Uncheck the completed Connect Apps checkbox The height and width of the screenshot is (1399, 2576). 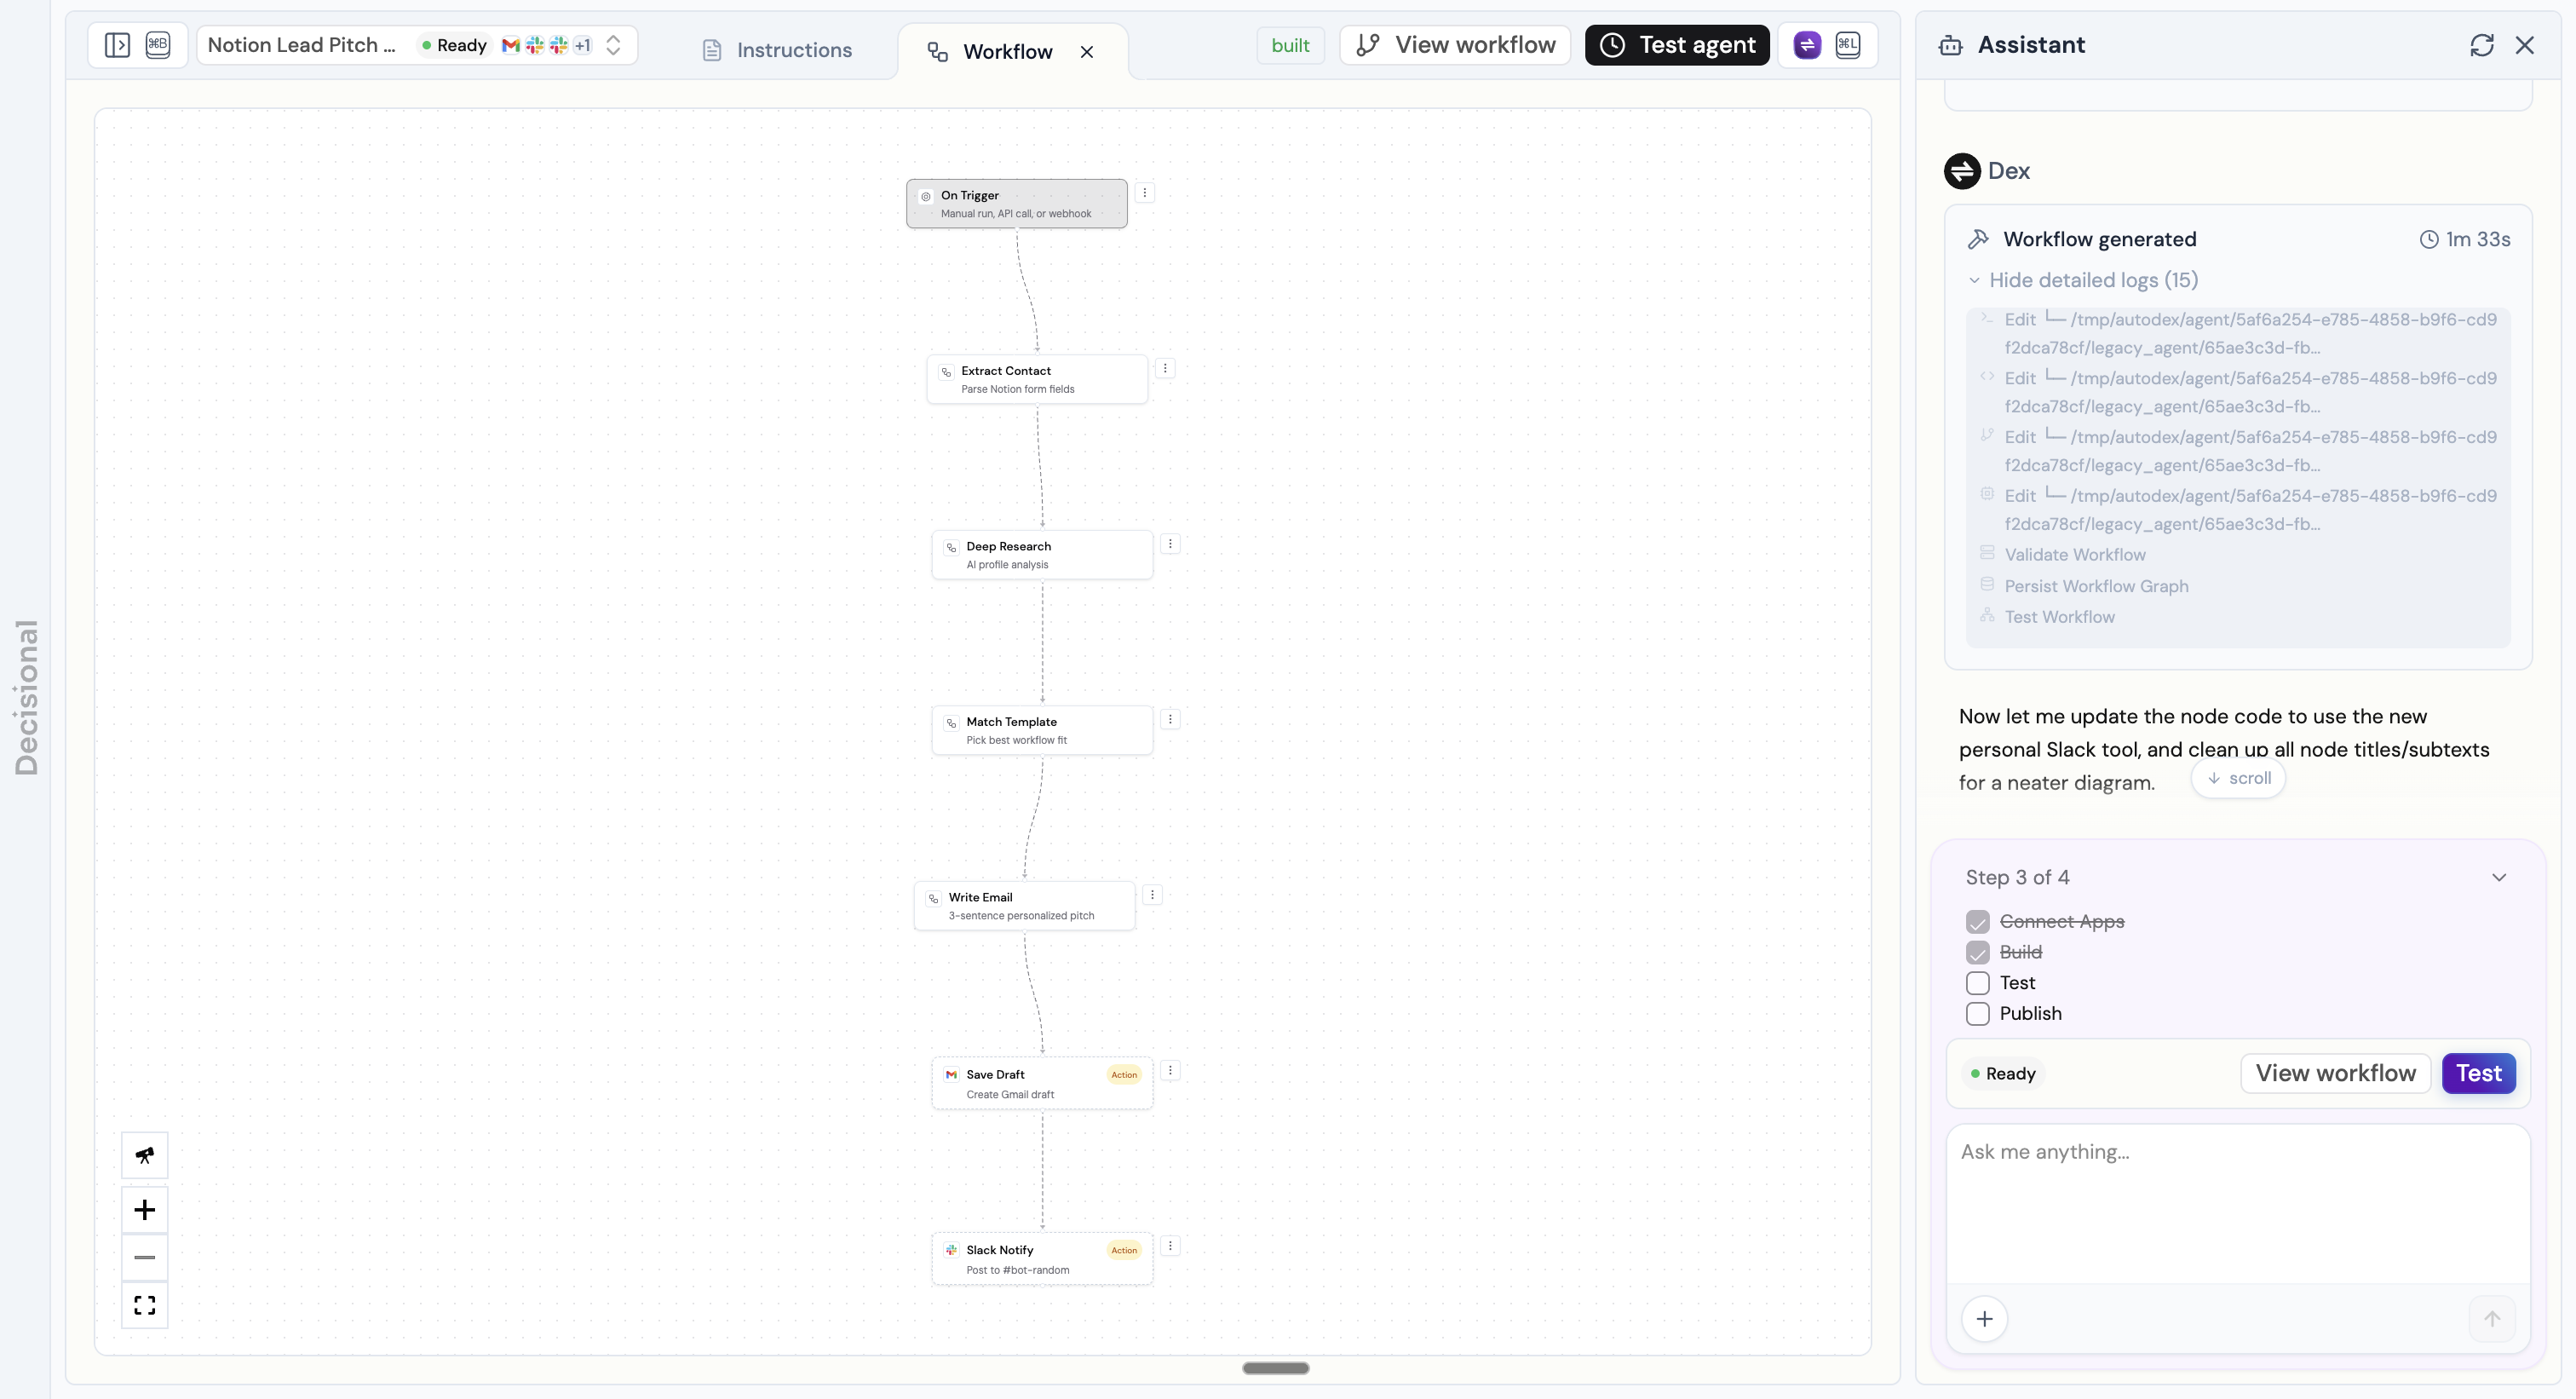point(1978,921)
